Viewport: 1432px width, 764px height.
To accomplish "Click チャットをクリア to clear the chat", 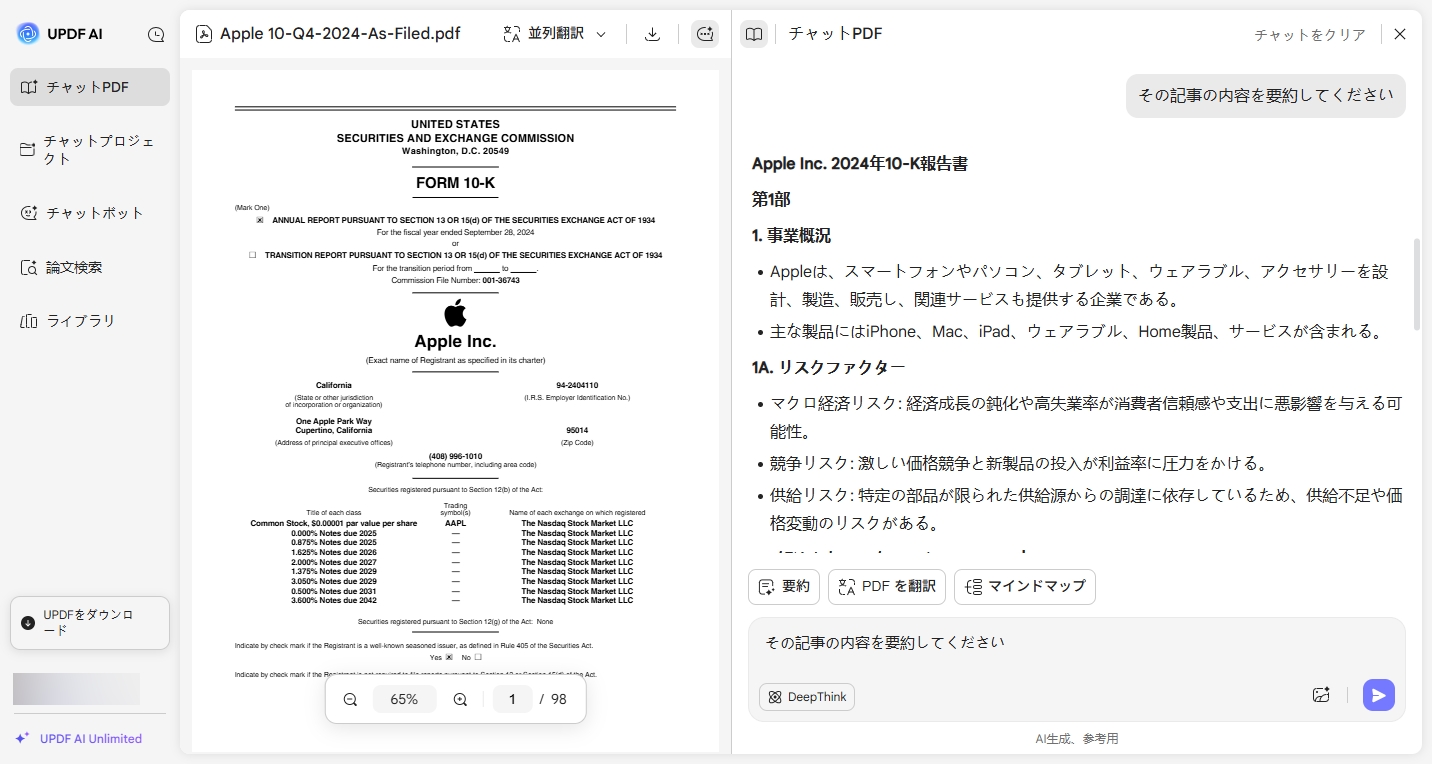I will click(1310, 35).
